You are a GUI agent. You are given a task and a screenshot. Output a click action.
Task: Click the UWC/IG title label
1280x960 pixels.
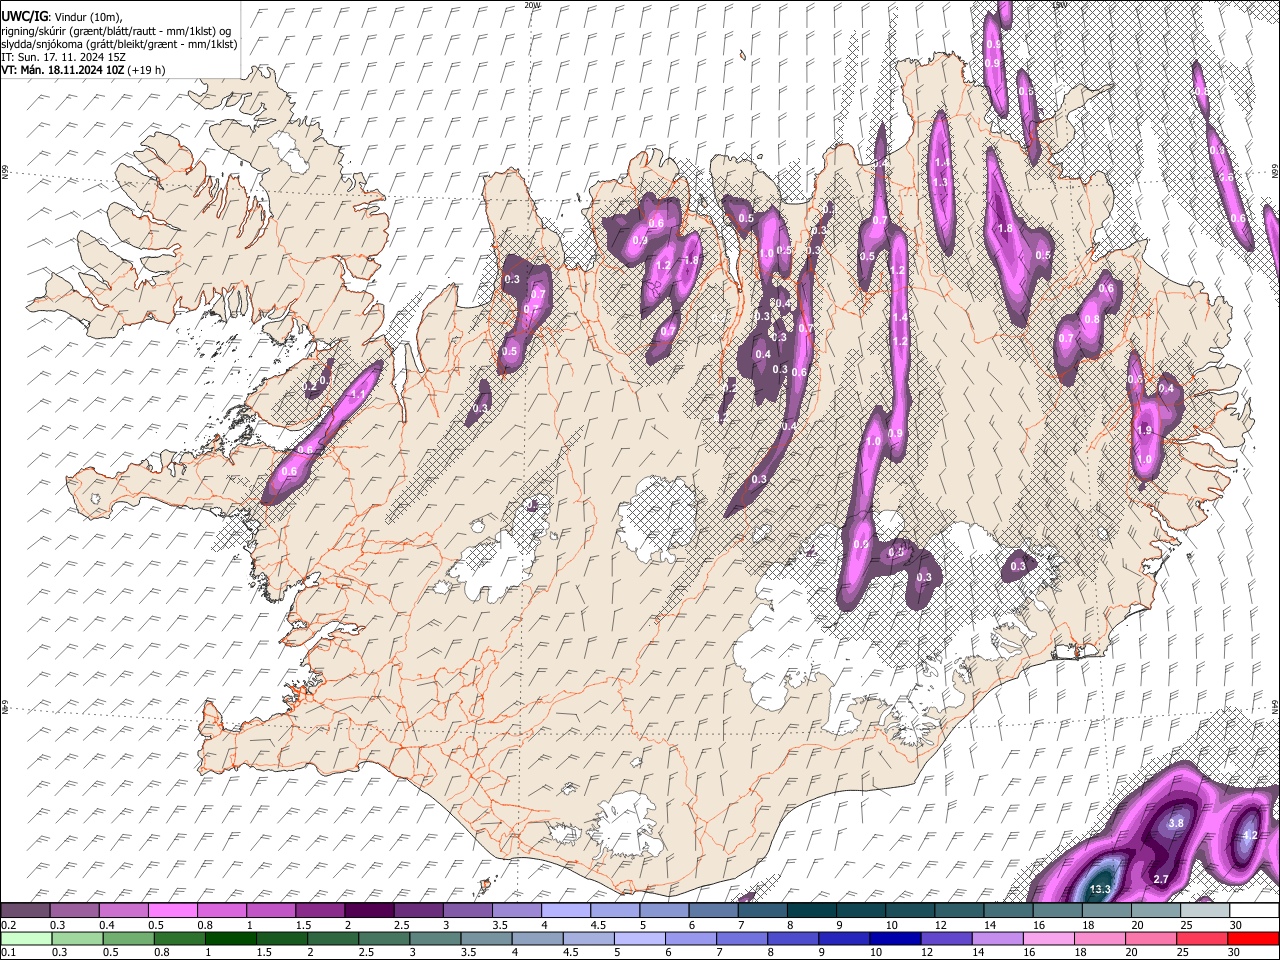24,16
